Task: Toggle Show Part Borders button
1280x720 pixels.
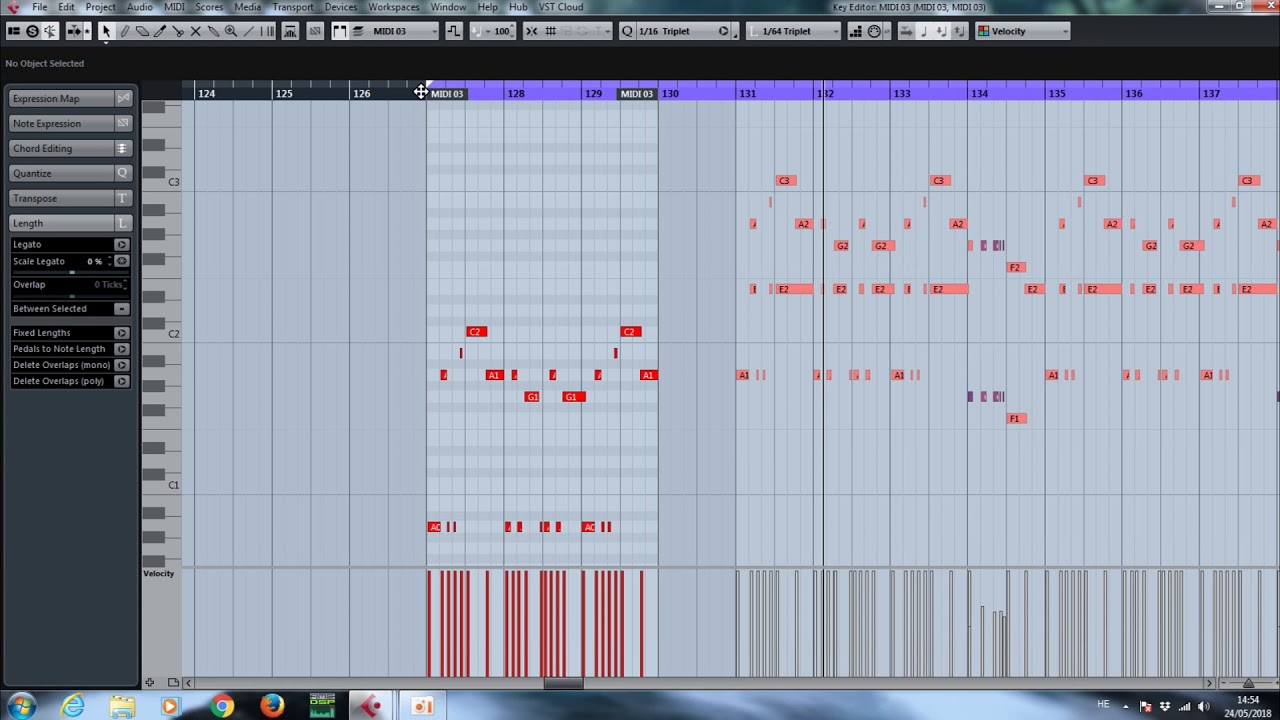Action: tap(339, 31)
